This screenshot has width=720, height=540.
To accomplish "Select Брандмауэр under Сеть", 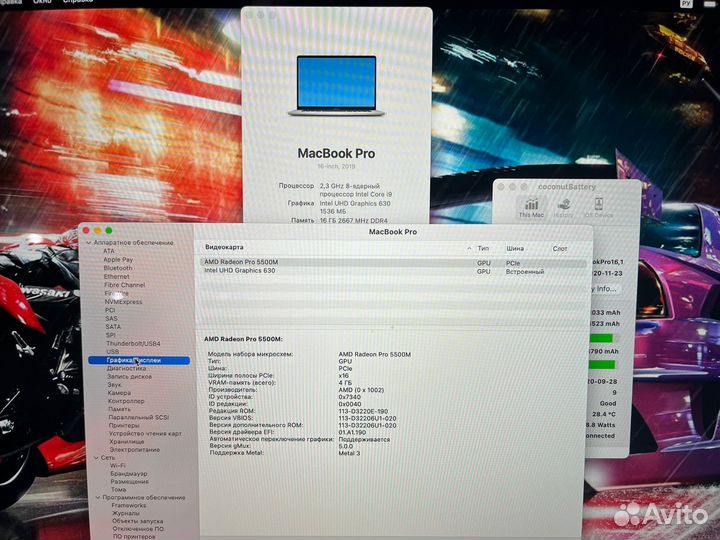I will 129,473.
